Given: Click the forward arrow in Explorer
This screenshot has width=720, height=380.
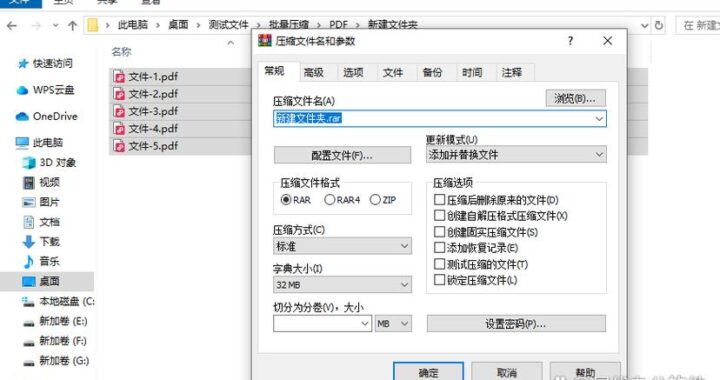Looking at the screenshot, I should pyautogui.click(x=36, y=26).
